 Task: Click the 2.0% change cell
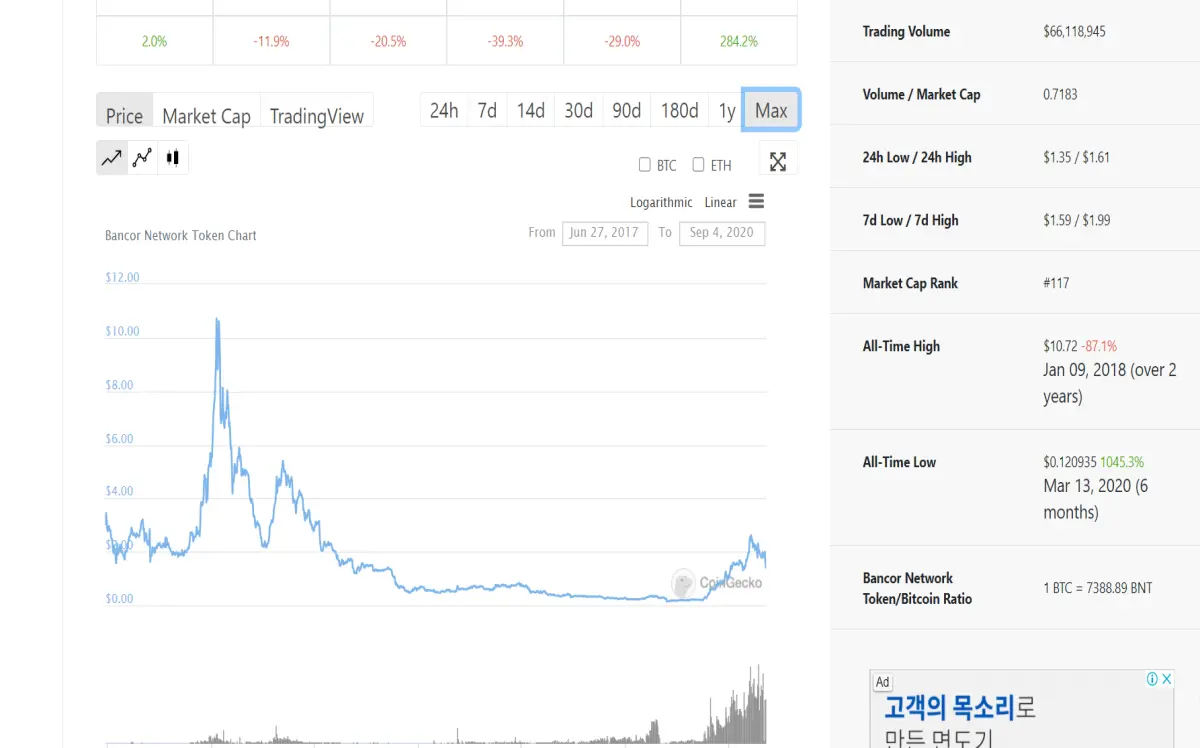[154, 42]
